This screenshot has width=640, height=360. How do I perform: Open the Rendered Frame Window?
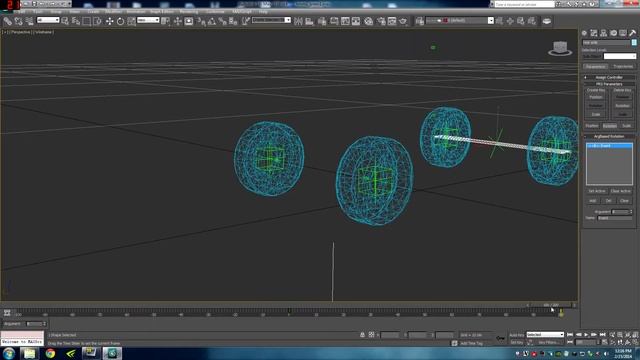[x=392, y=21]
